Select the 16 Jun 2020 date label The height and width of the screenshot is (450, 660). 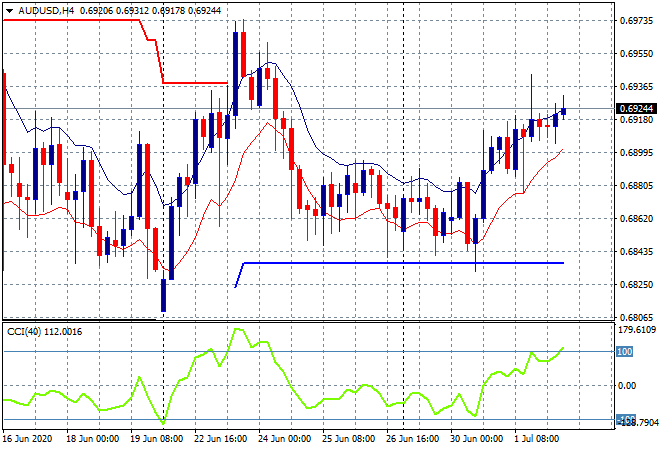27,439
